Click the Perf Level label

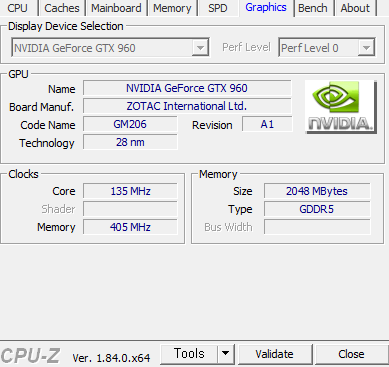246,47
